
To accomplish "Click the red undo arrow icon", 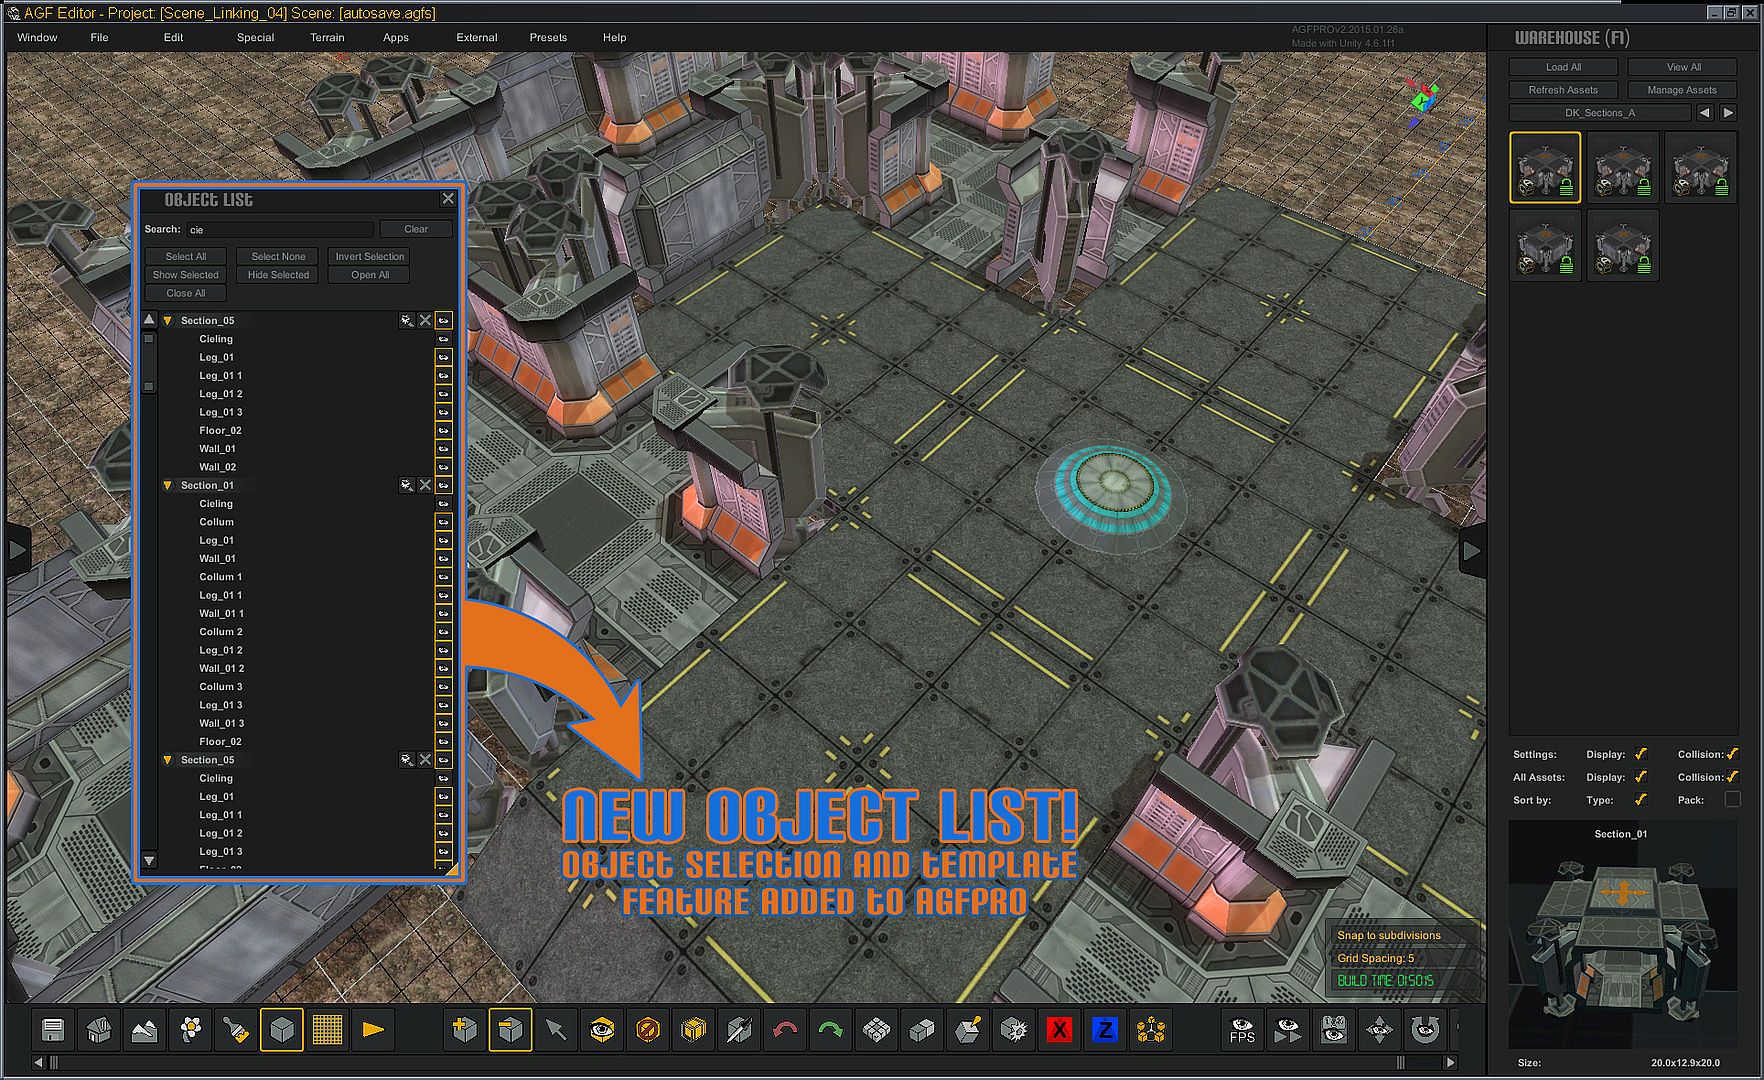I will [785, 1029].
